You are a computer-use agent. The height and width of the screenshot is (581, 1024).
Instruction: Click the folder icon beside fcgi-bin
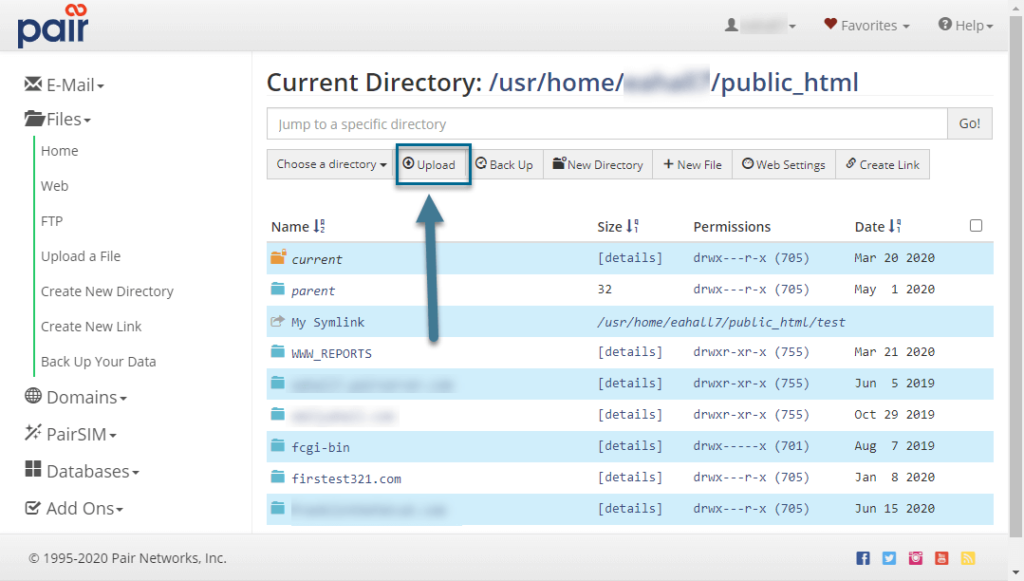click(278, 446)
